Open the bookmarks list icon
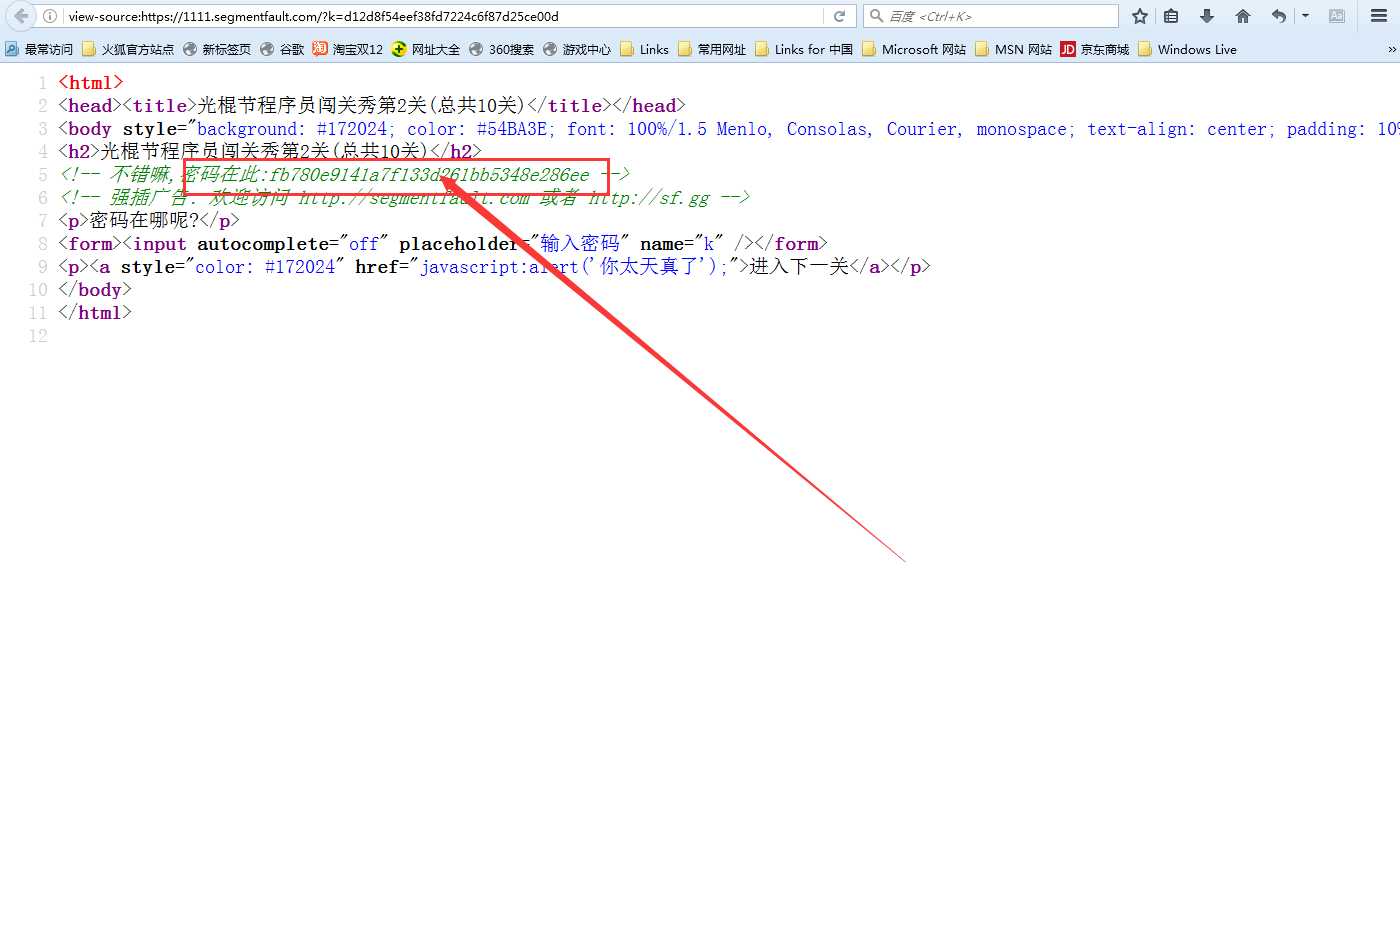Screen dimensions: 1400x949 tap(1171, 16)
